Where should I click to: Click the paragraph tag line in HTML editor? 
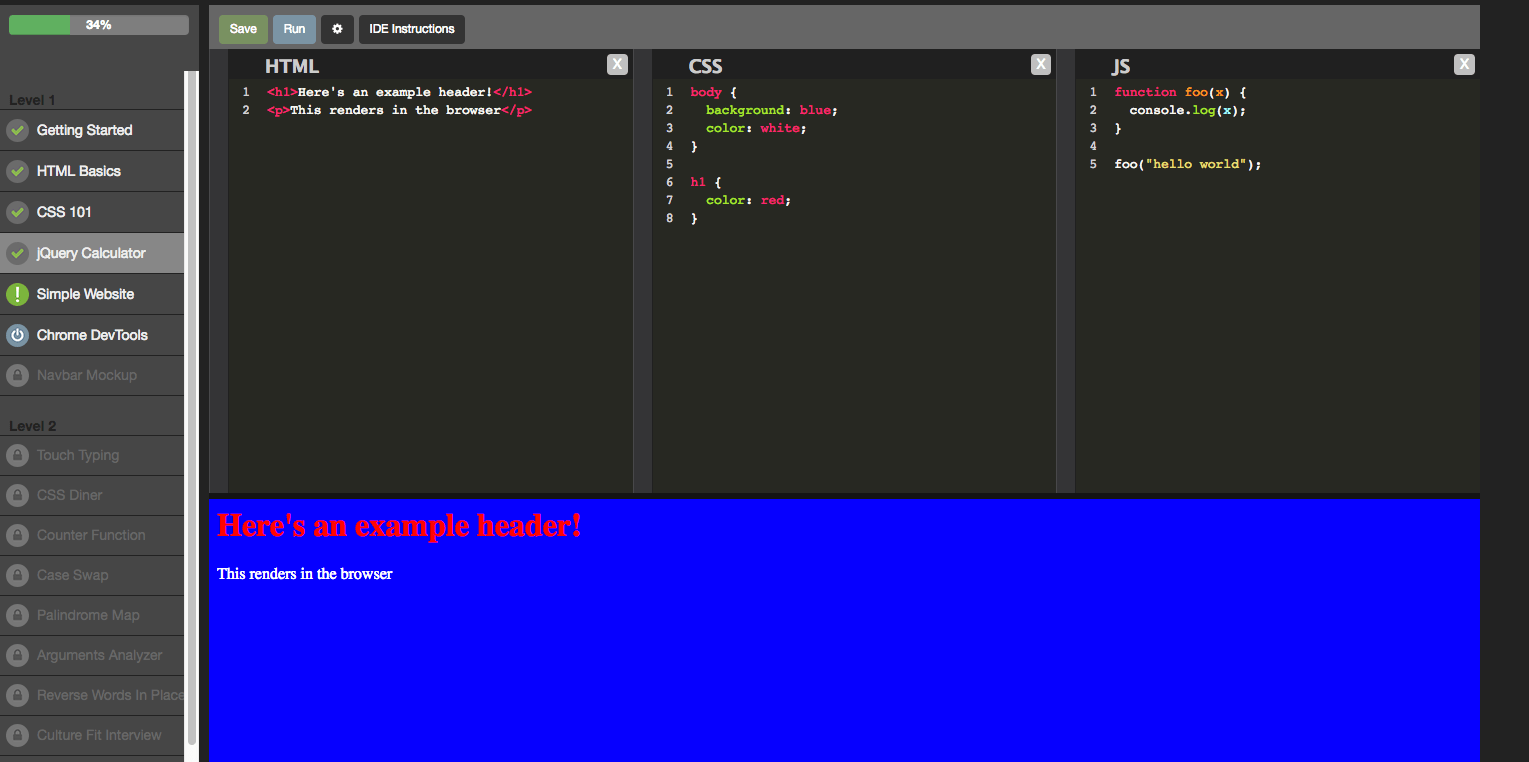click(399, 110)
